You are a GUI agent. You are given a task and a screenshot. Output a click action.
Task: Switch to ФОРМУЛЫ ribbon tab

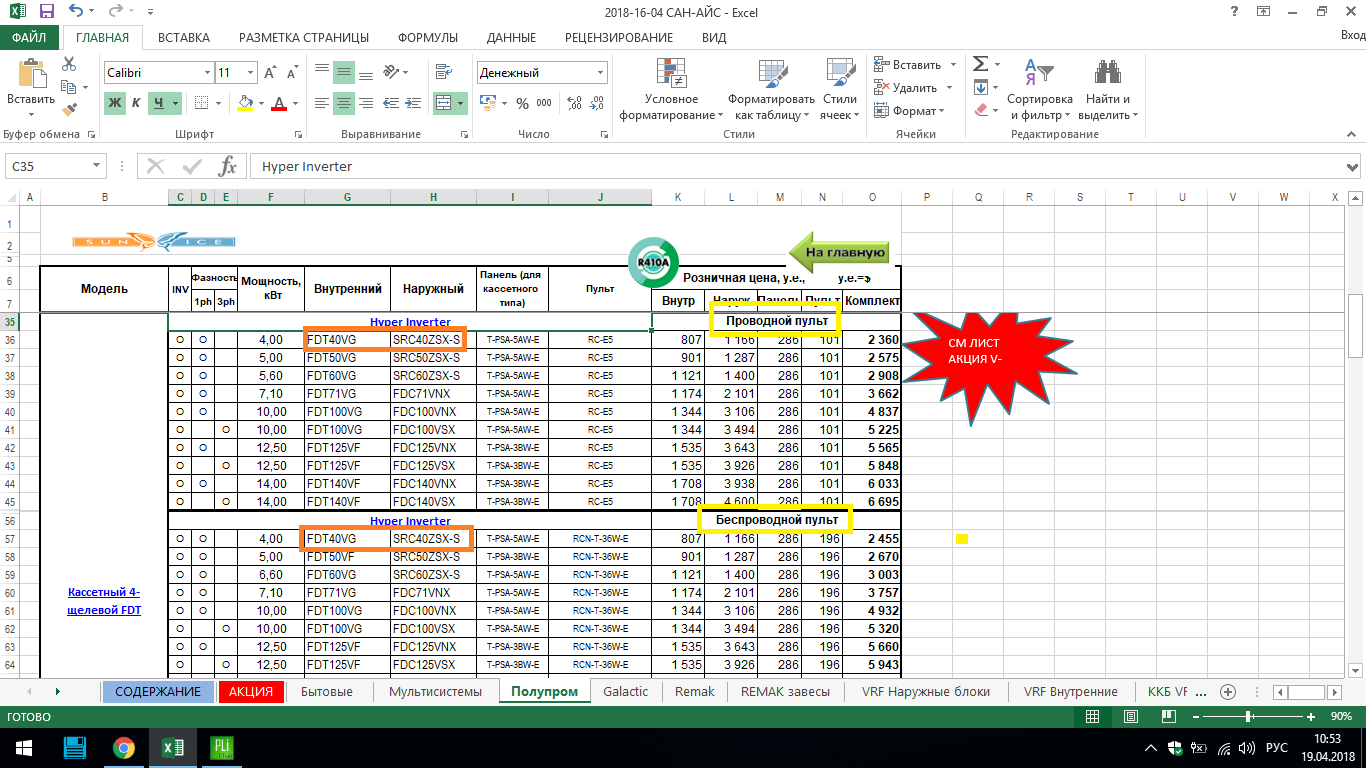click(x=428, y=37)
